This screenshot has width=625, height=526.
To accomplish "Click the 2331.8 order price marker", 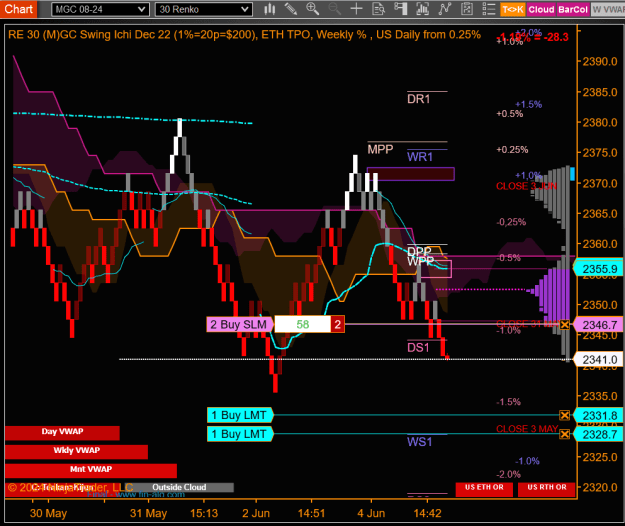I will pyautogui.click(x=599, y=416).
